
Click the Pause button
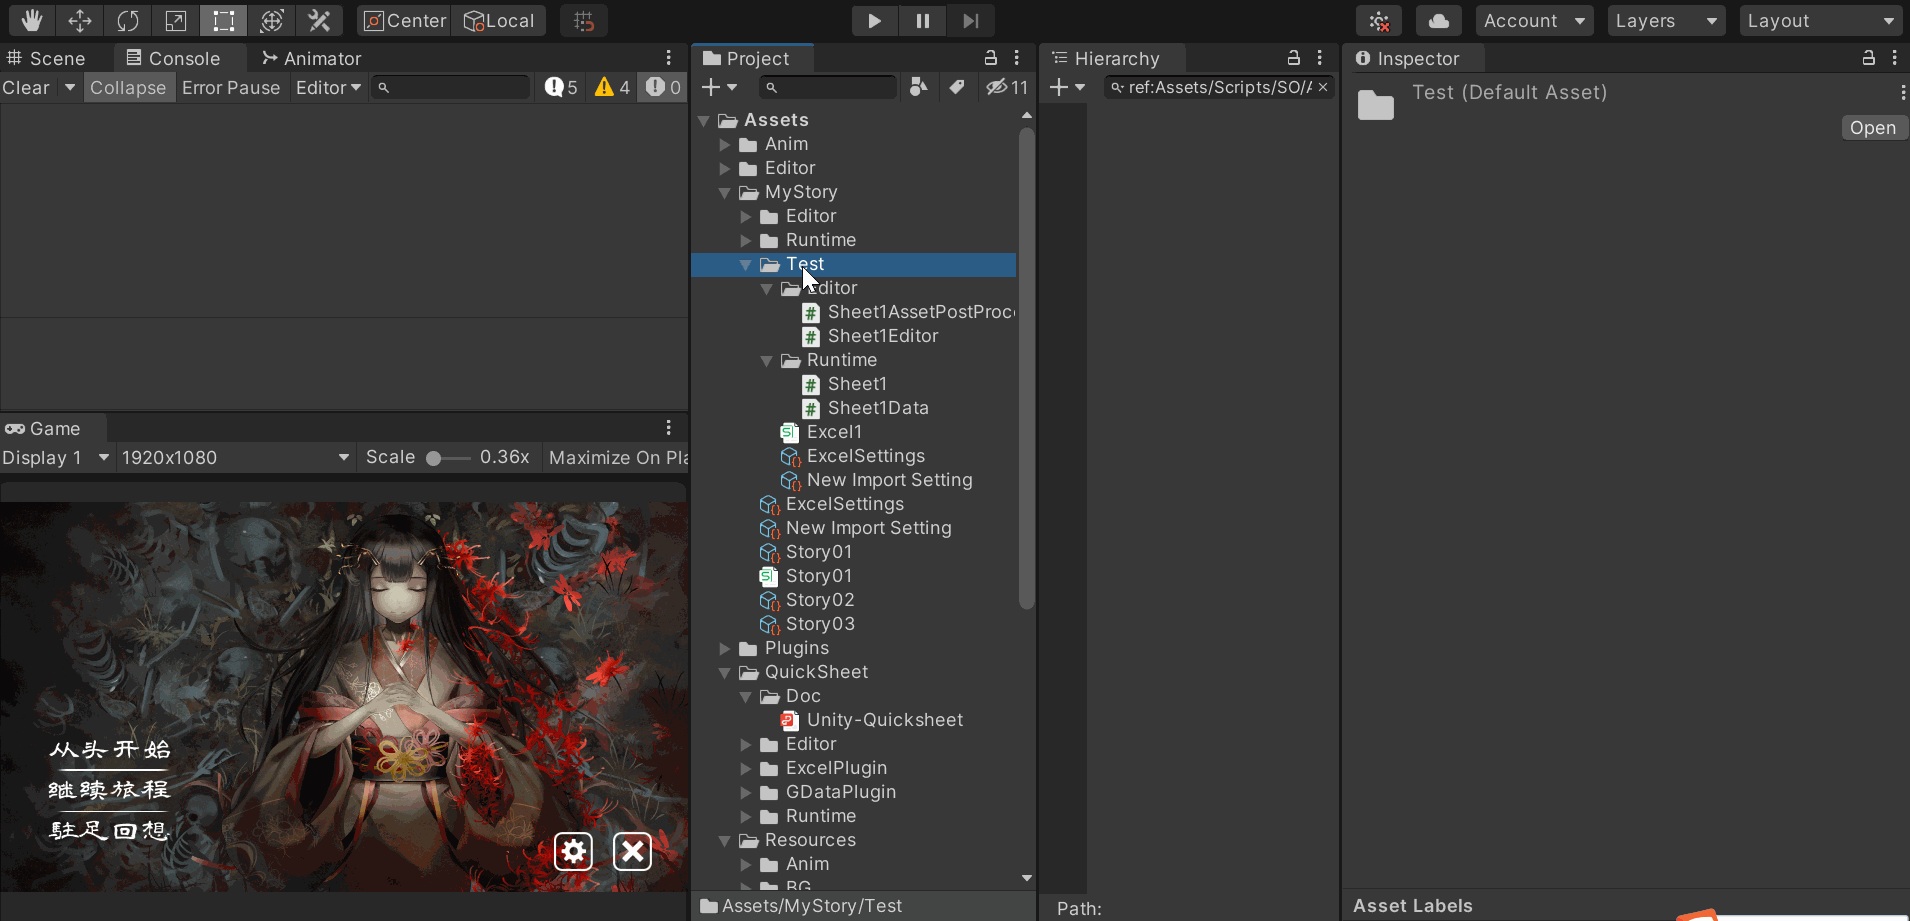[x=922, y=20]
